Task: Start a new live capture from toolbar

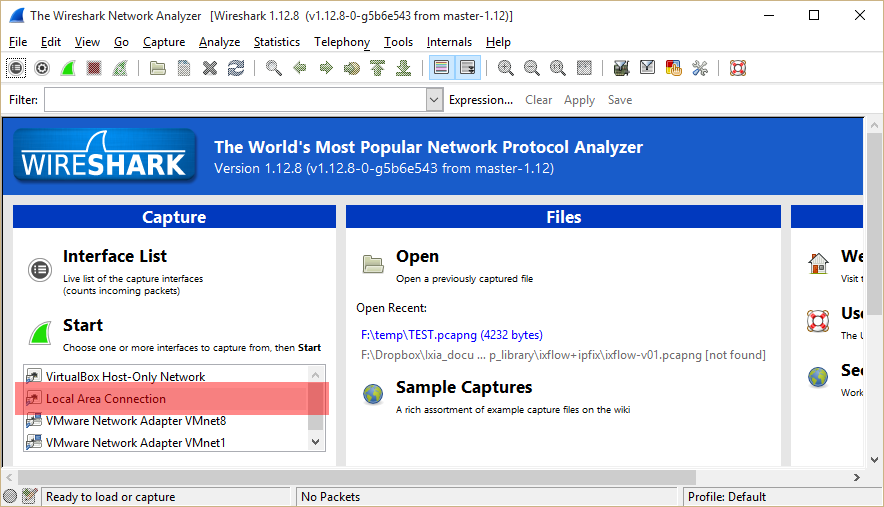Action: [68, 68]
